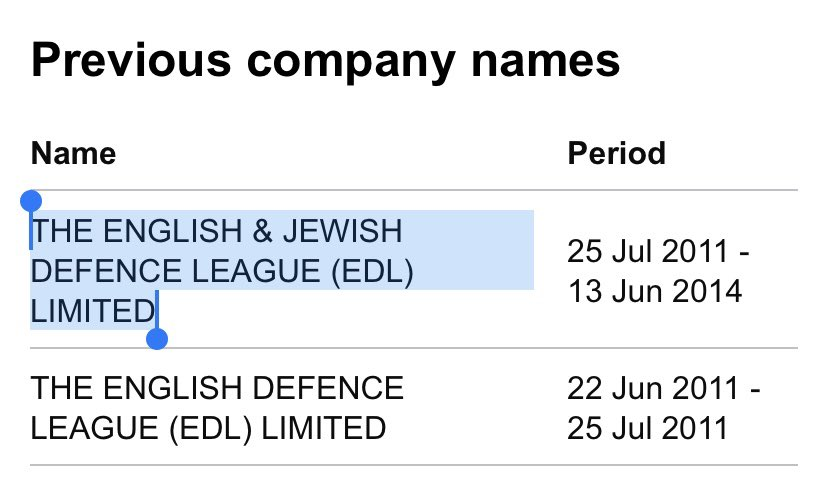Click the date 25 Jul 2011 -

[658, 251]
